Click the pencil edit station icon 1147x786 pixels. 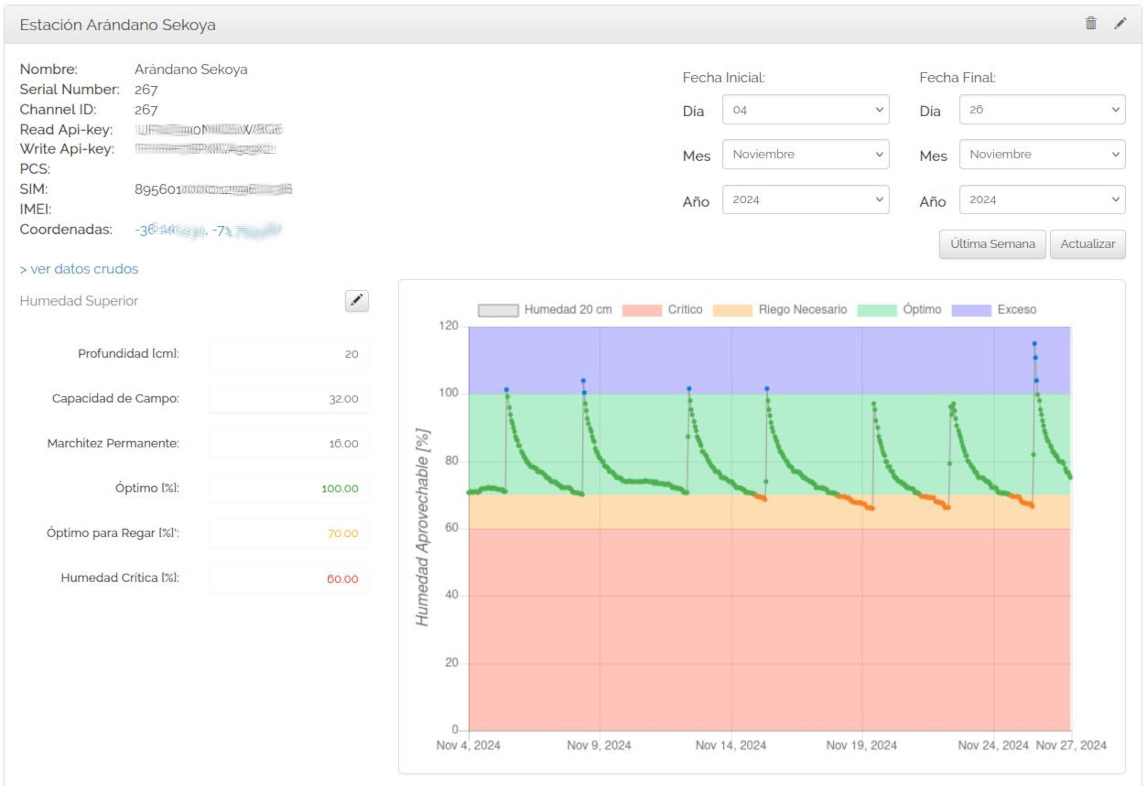pyautogui.click(x=1120, y=24)
